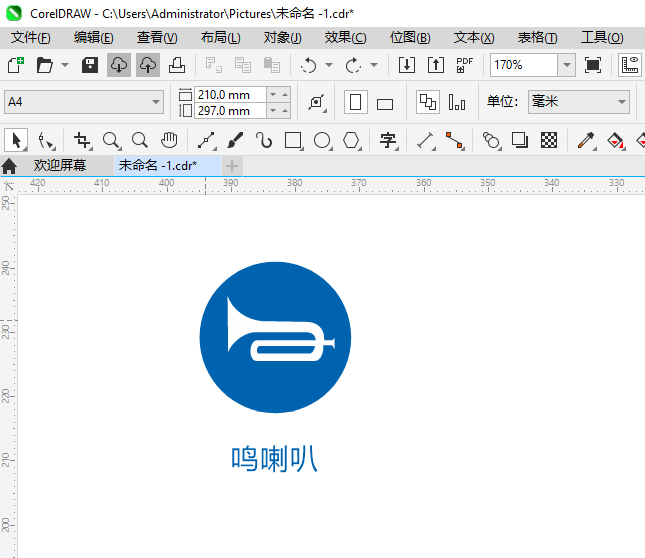Click the plus button for new document tab
Screen dimensions: 645x558
pos(232,166)
